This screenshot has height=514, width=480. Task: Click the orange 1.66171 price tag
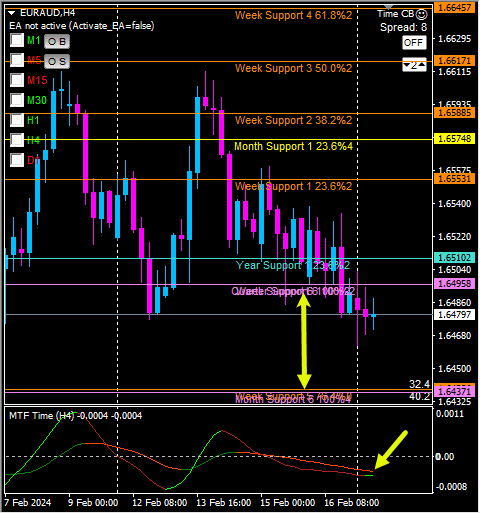454,61
